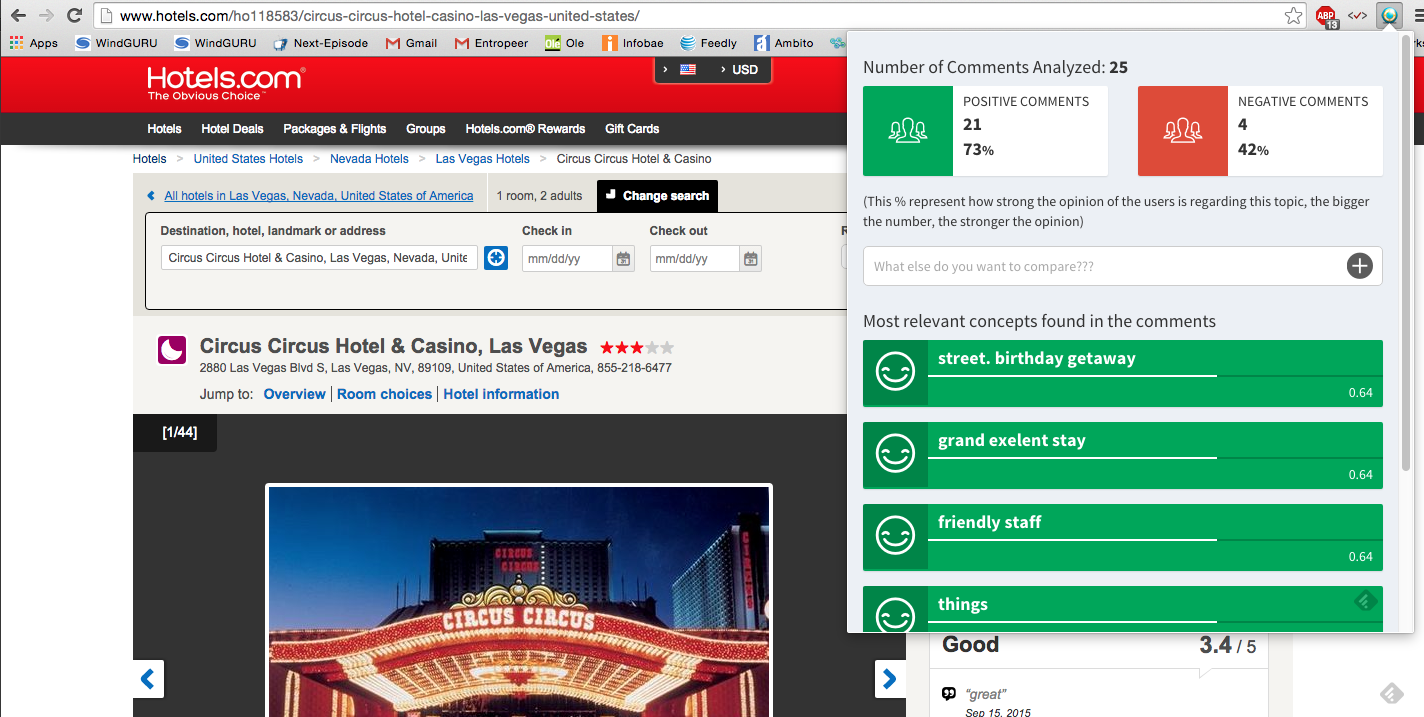Screen dimensions: 1424x717
Task: Click the red negative comments icon
Action: (1183, 131)
